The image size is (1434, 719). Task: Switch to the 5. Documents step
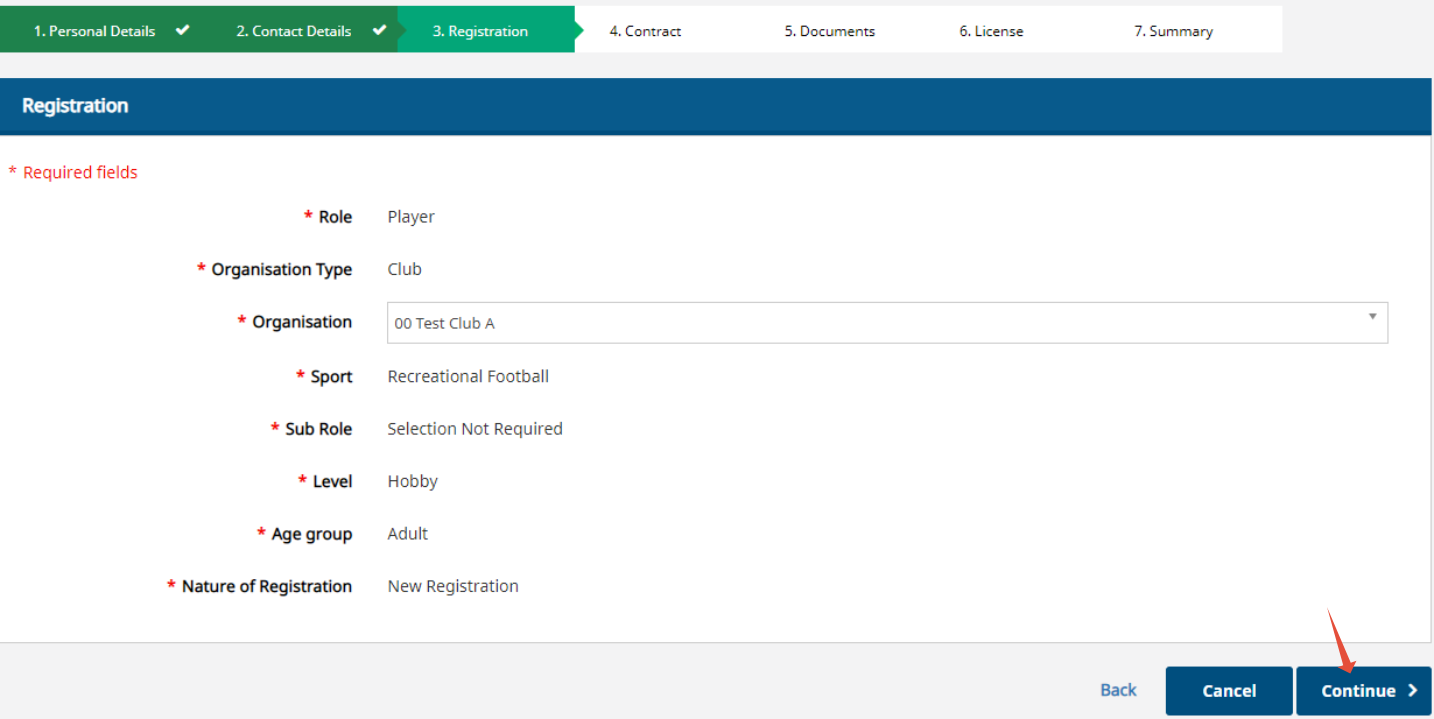click(829, 31)
